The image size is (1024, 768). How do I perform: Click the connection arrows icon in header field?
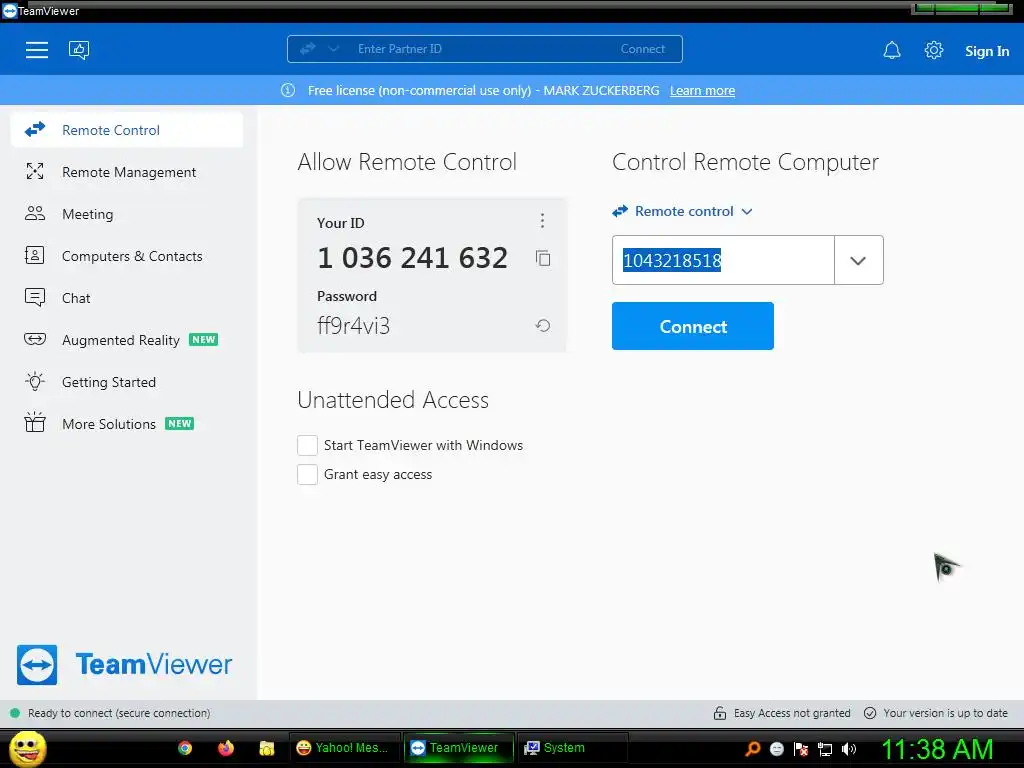tap(308, 48)
